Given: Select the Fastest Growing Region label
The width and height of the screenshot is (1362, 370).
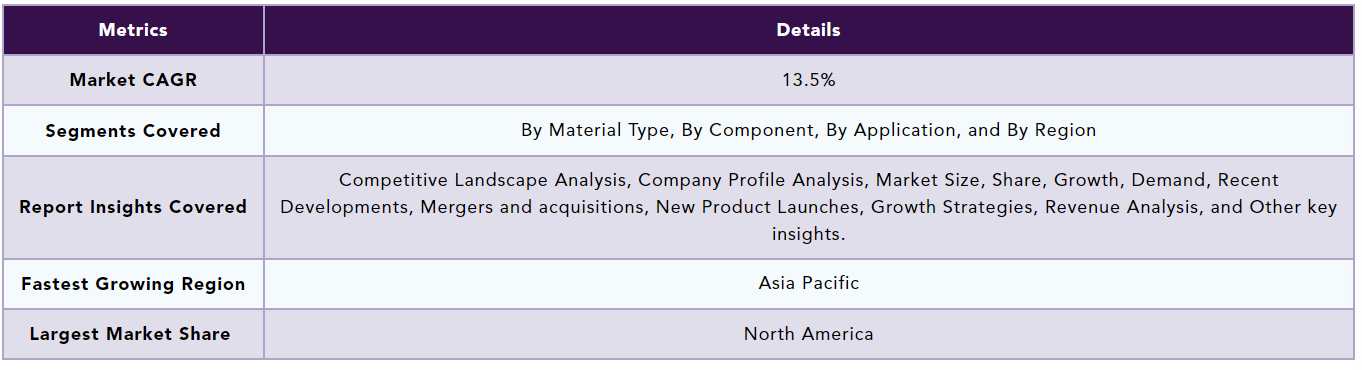Looking at the screenshot, I should (133, 284).
